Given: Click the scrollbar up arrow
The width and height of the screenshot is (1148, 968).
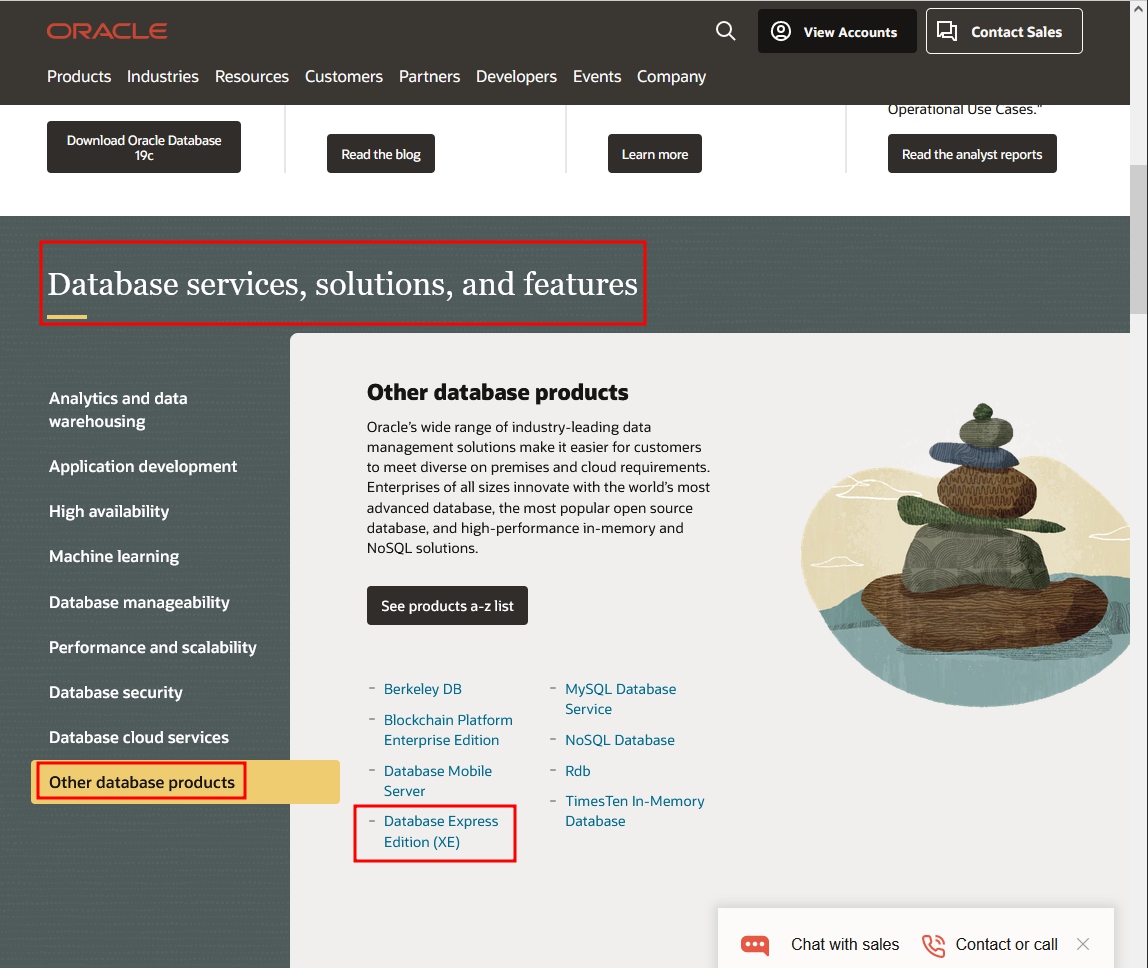Looking at the screenshot, I should [x=1138, y=8].
